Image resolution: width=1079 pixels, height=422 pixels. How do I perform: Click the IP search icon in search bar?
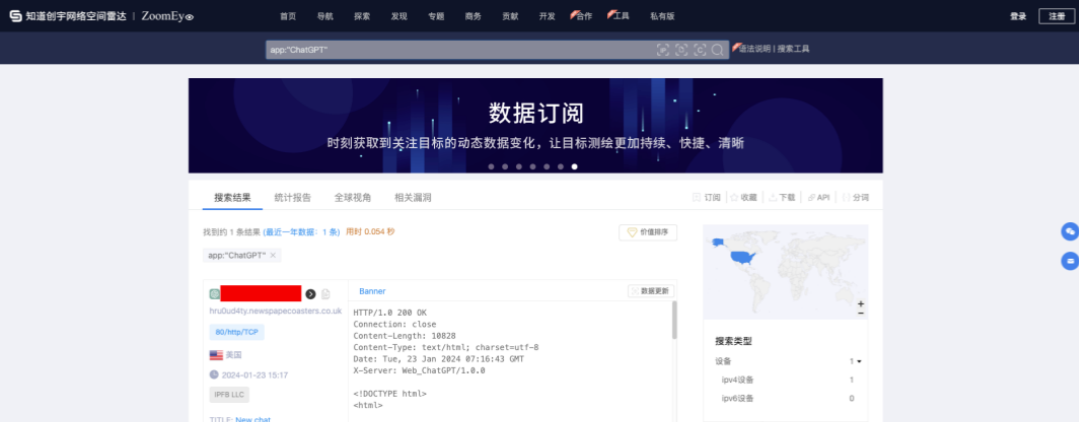coord(663,50)
